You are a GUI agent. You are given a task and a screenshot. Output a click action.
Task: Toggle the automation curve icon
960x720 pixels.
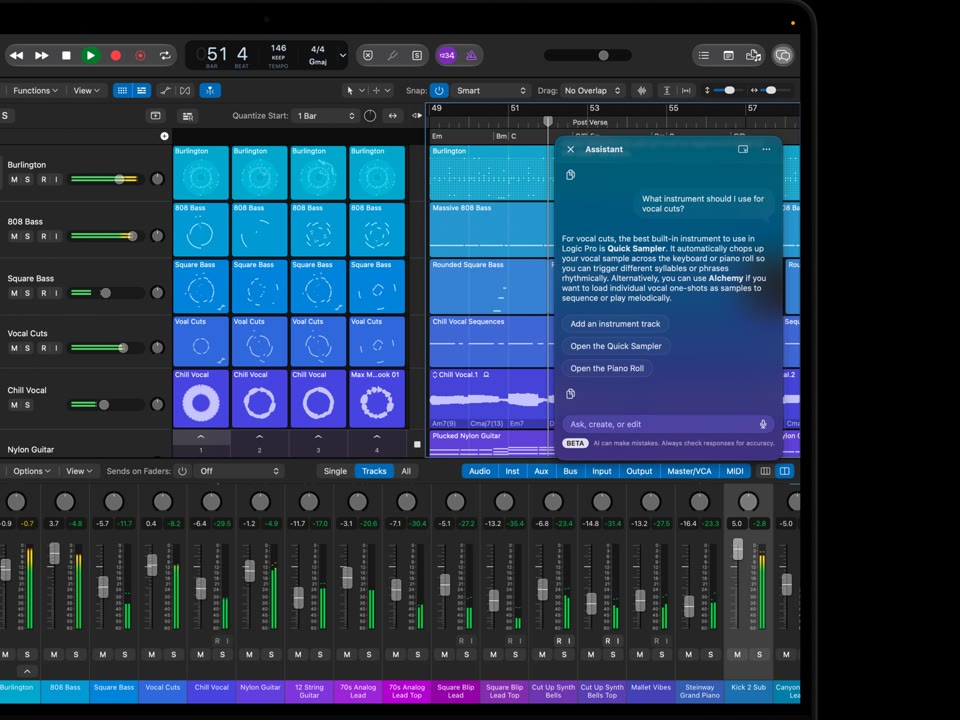coord(165,91)
